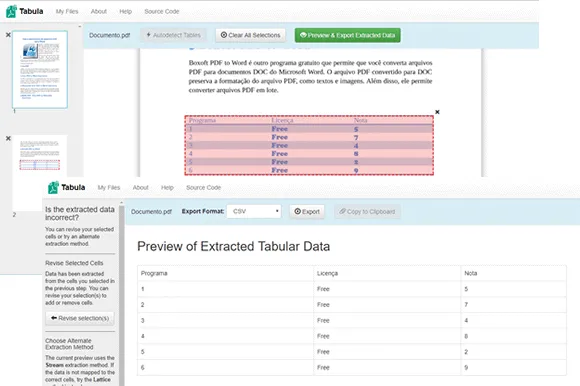Click Programa header cell in preview table
This screenshot has width=580, height=386.
point(225,273)
